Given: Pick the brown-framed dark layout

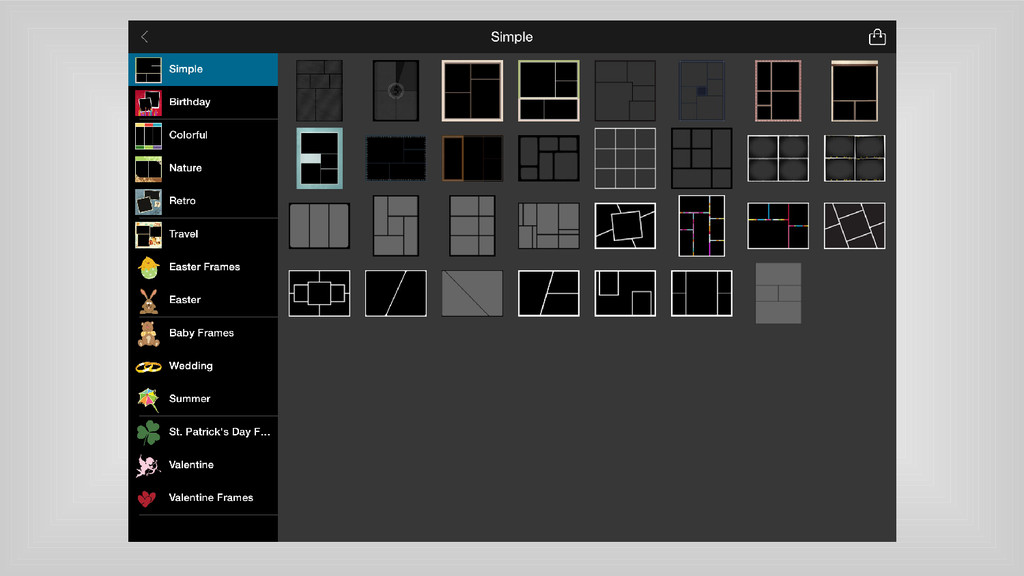Looking at the screenshot, I should point(472,158).
